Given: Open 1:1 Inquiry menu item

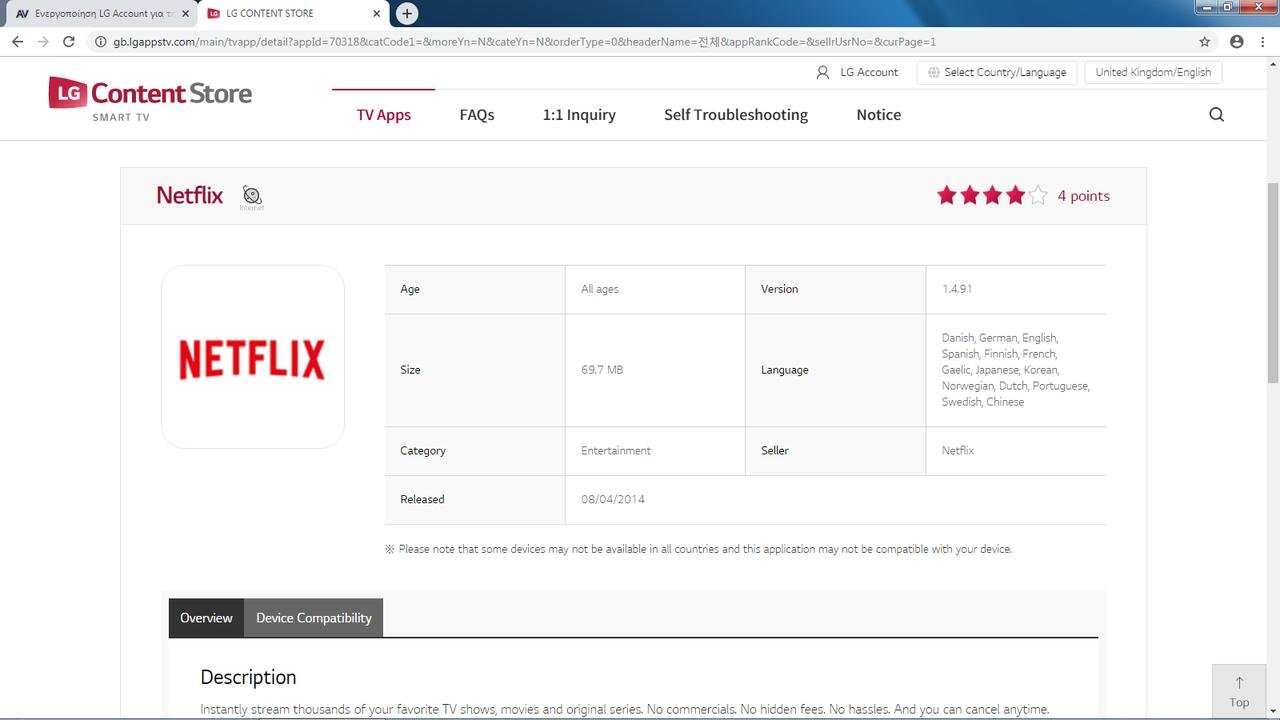Looking at the screenshot, I should pos(579,115).
